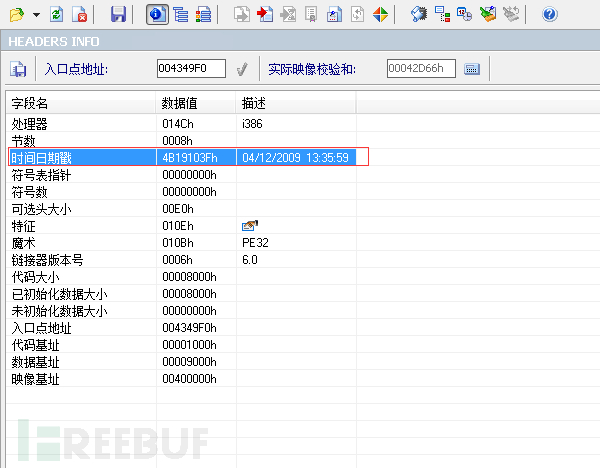
Task: Open the Data Directories tree icon
Action: (x=180, y=15)
